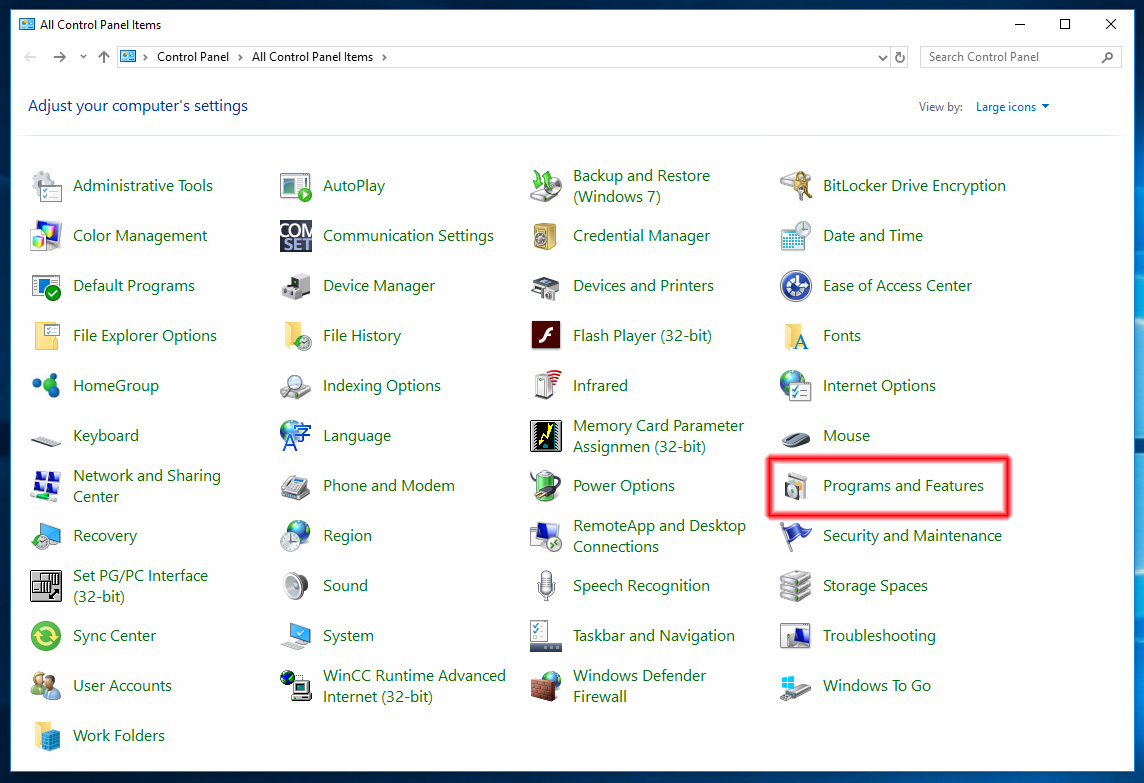Open the Memory Card Parameter Assignment icon
This screenshot has height=783, width=1144.
(546, 436)
